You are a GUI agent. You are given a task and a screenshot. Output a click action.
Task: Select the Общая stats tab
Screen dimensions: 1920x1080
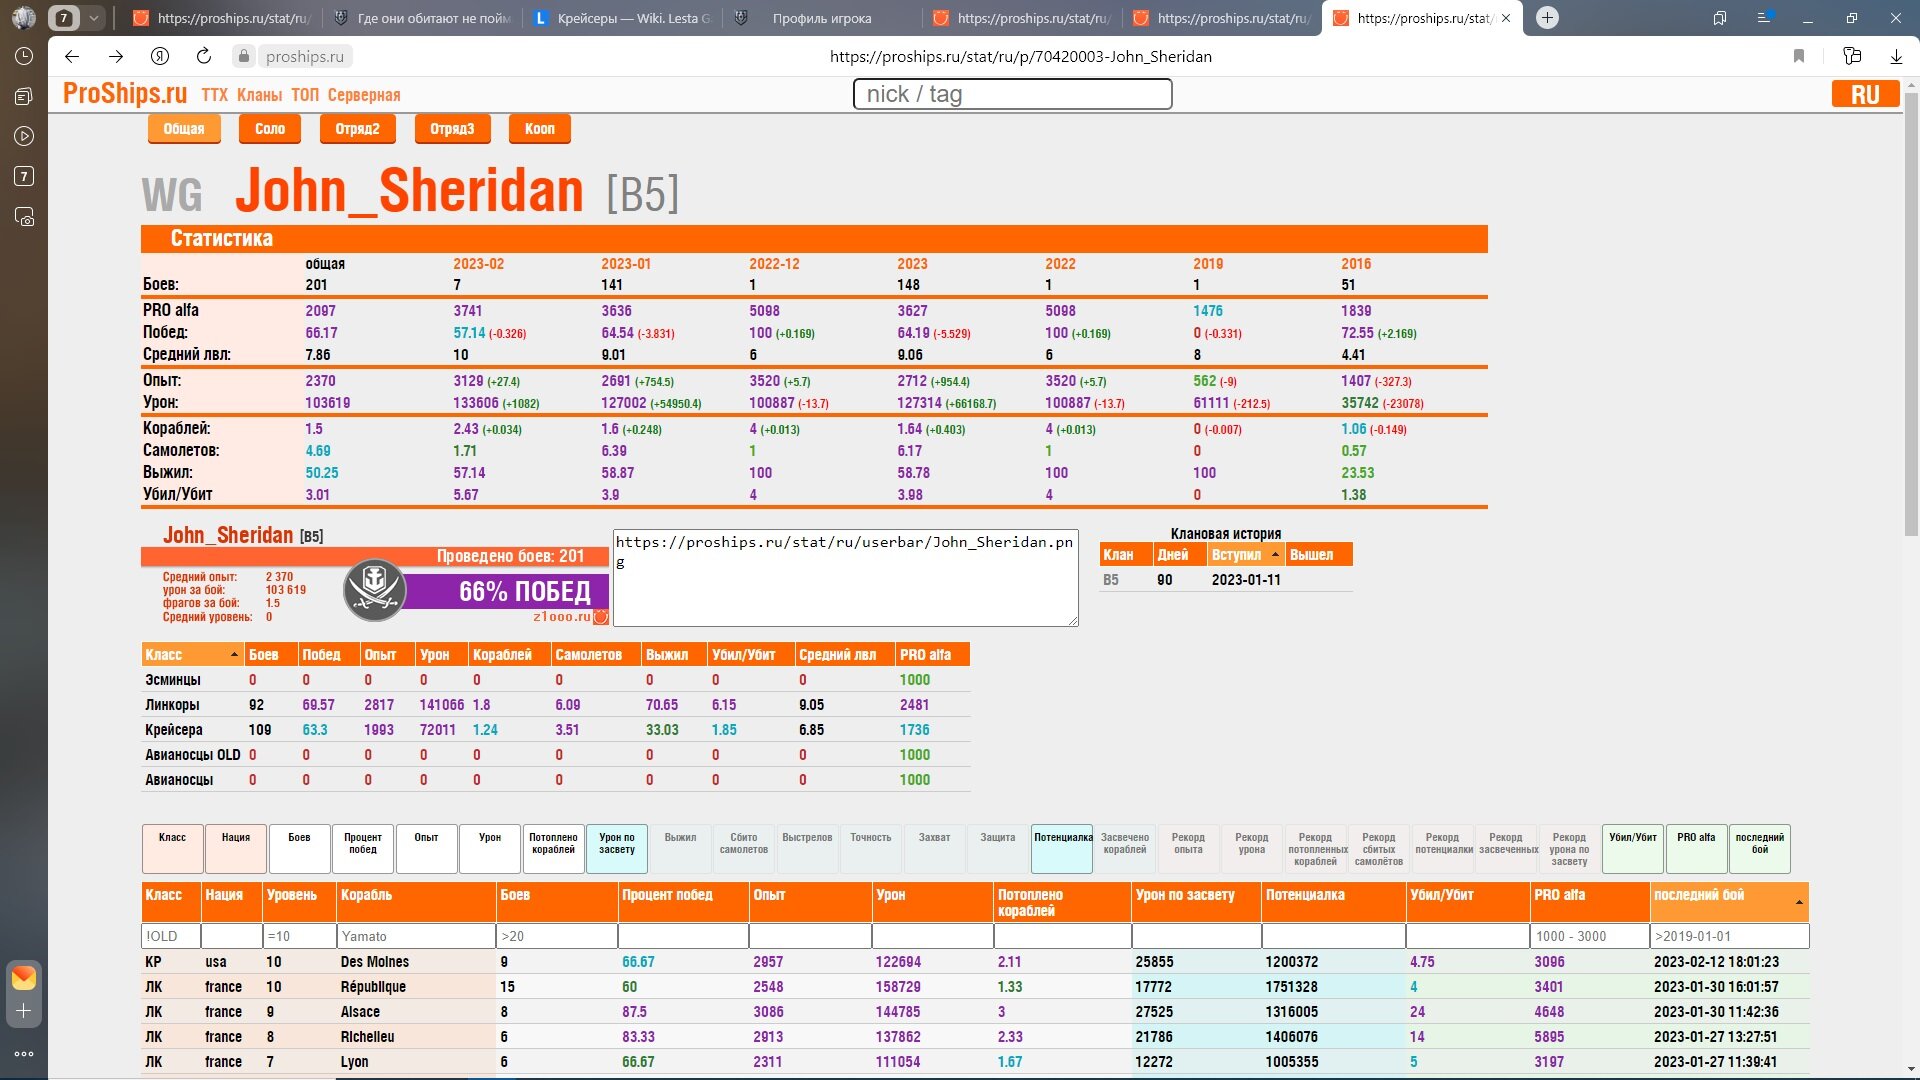click(184, 129)
